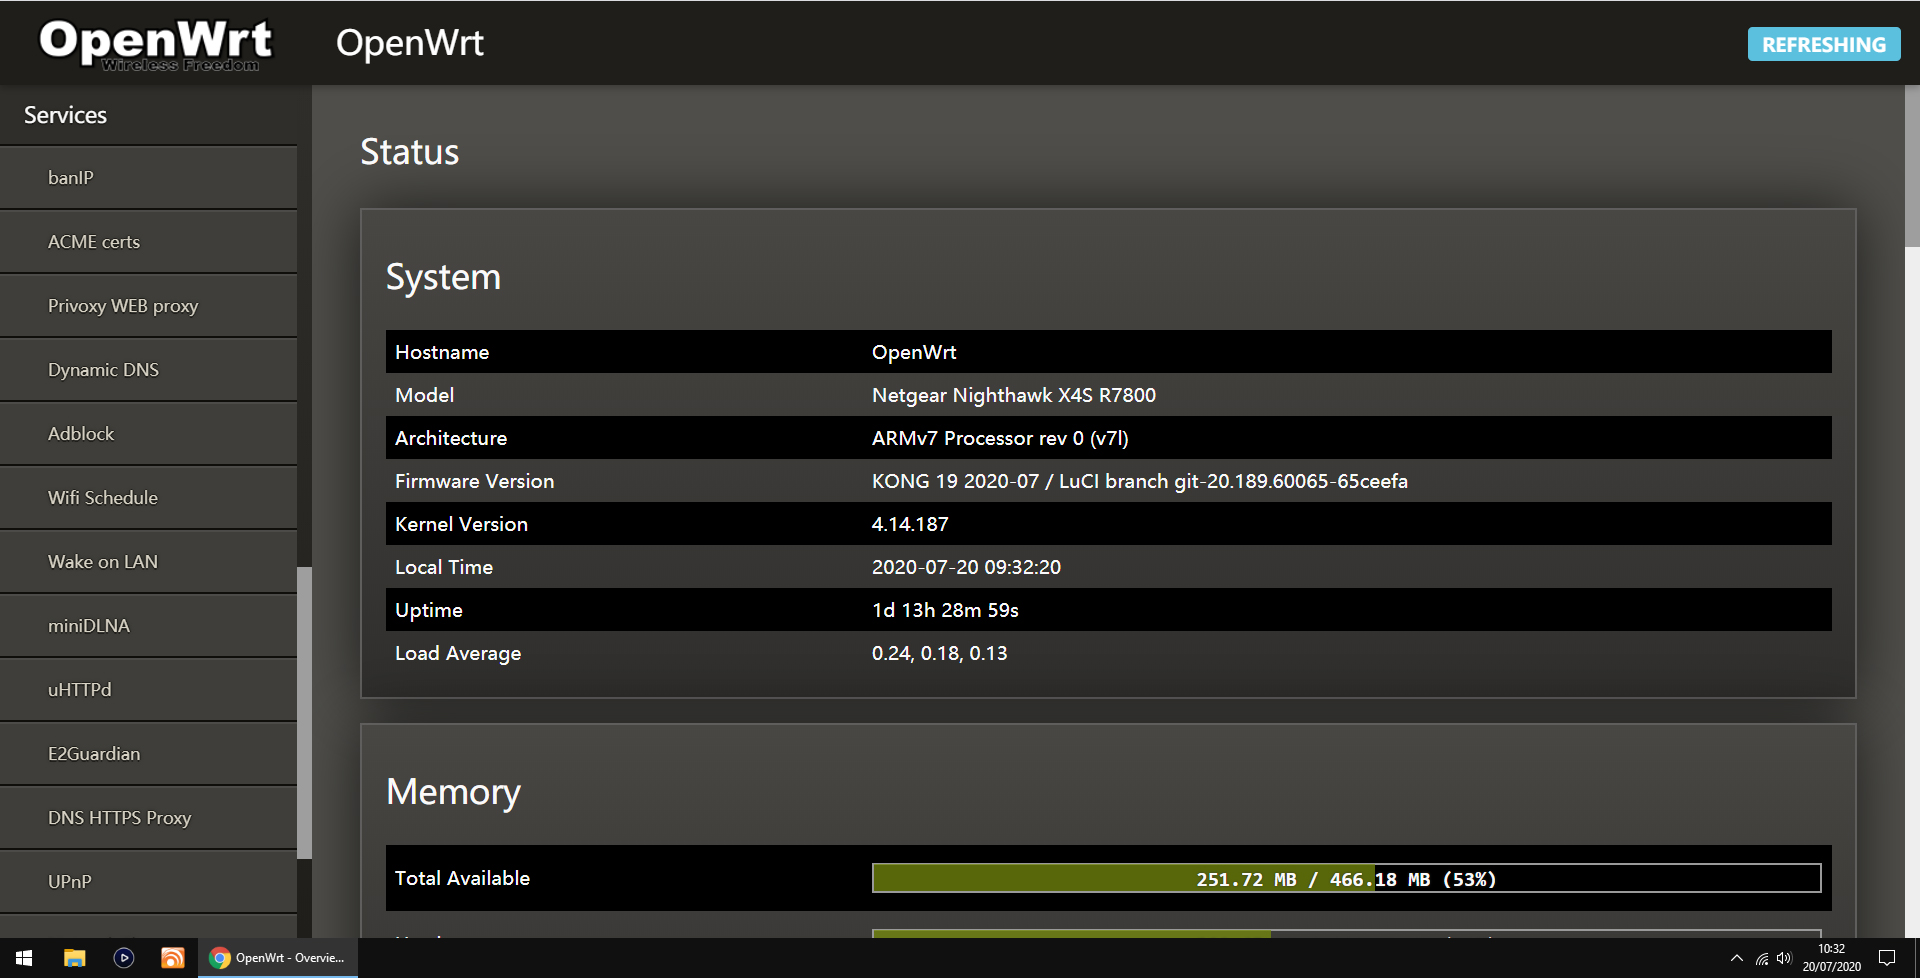Open the Wi-Fi network tray icon
The height and width of the screenshot is (978, 1920).
click(x=1762, y=958)
